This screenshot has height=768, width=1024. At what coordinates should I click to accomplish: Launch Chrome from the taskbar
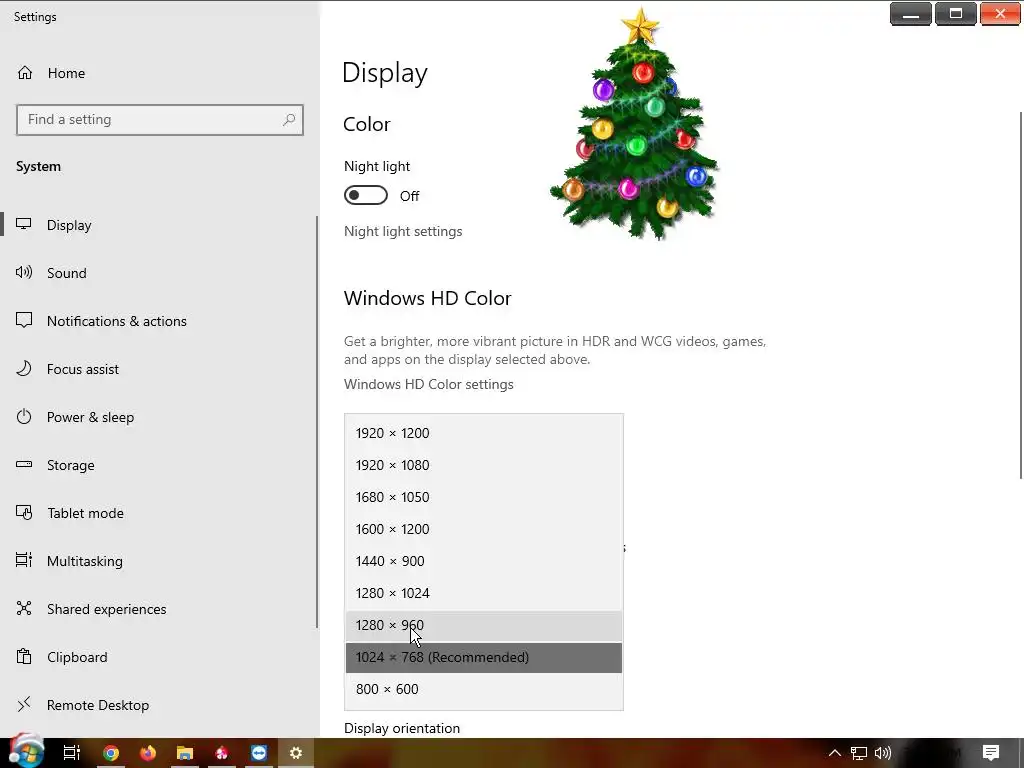[110, 753]
